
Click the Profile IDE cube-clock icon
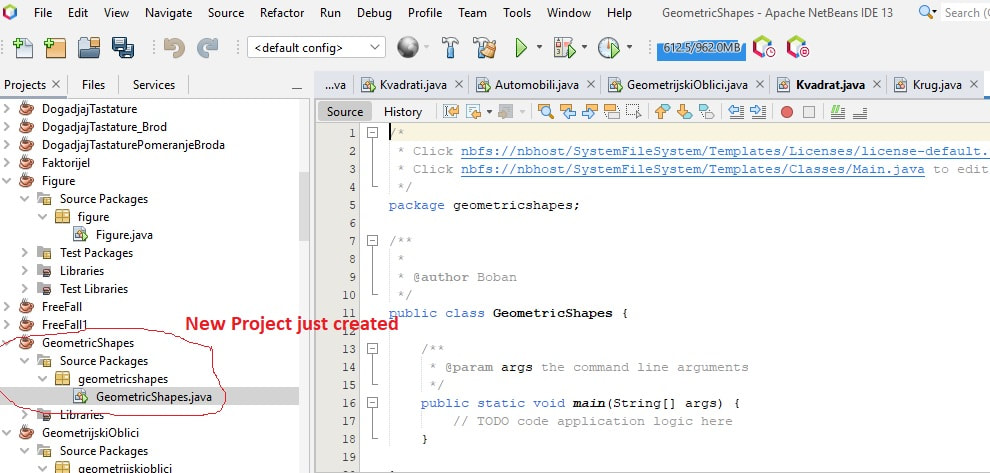[x=764, y=47]
